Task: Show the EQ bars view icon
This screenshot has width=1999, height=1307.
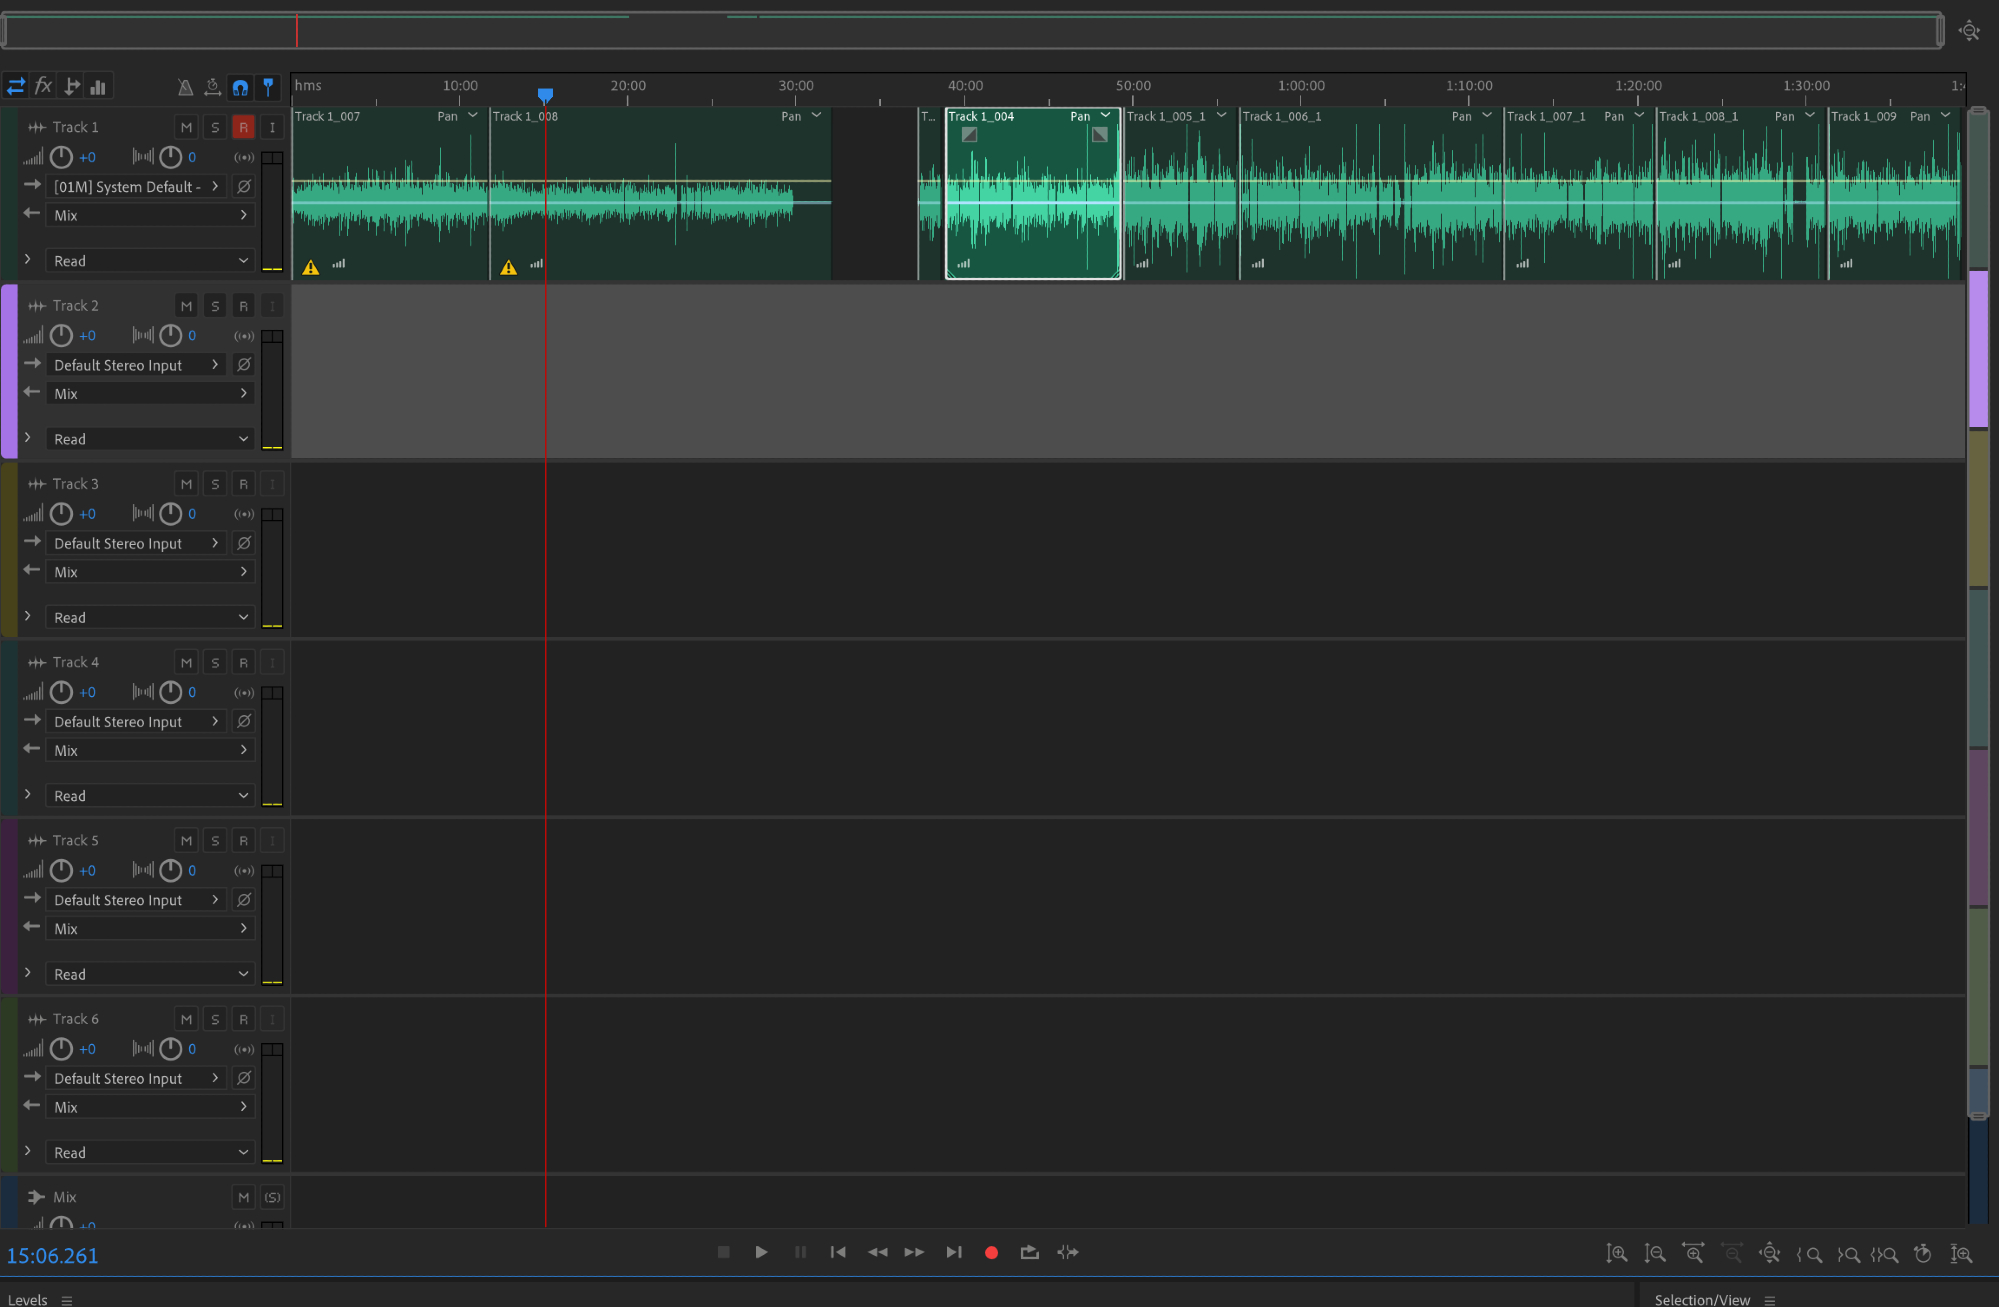Action: (98, 87)
